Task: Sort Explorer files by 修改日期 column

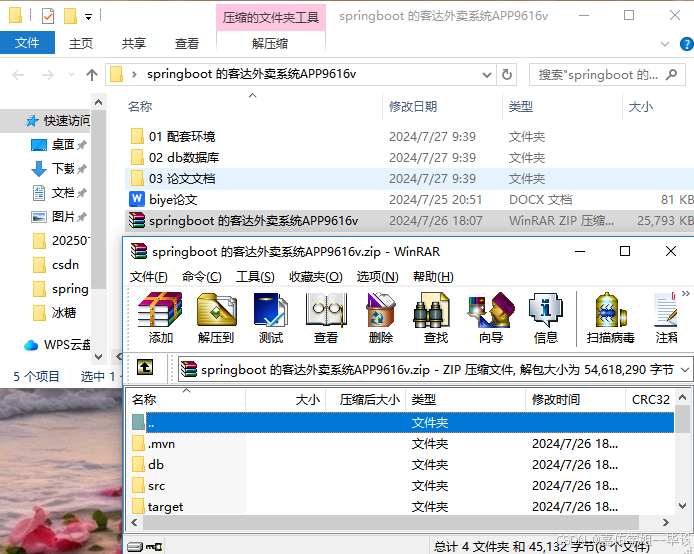Action: tap(442, 106)
